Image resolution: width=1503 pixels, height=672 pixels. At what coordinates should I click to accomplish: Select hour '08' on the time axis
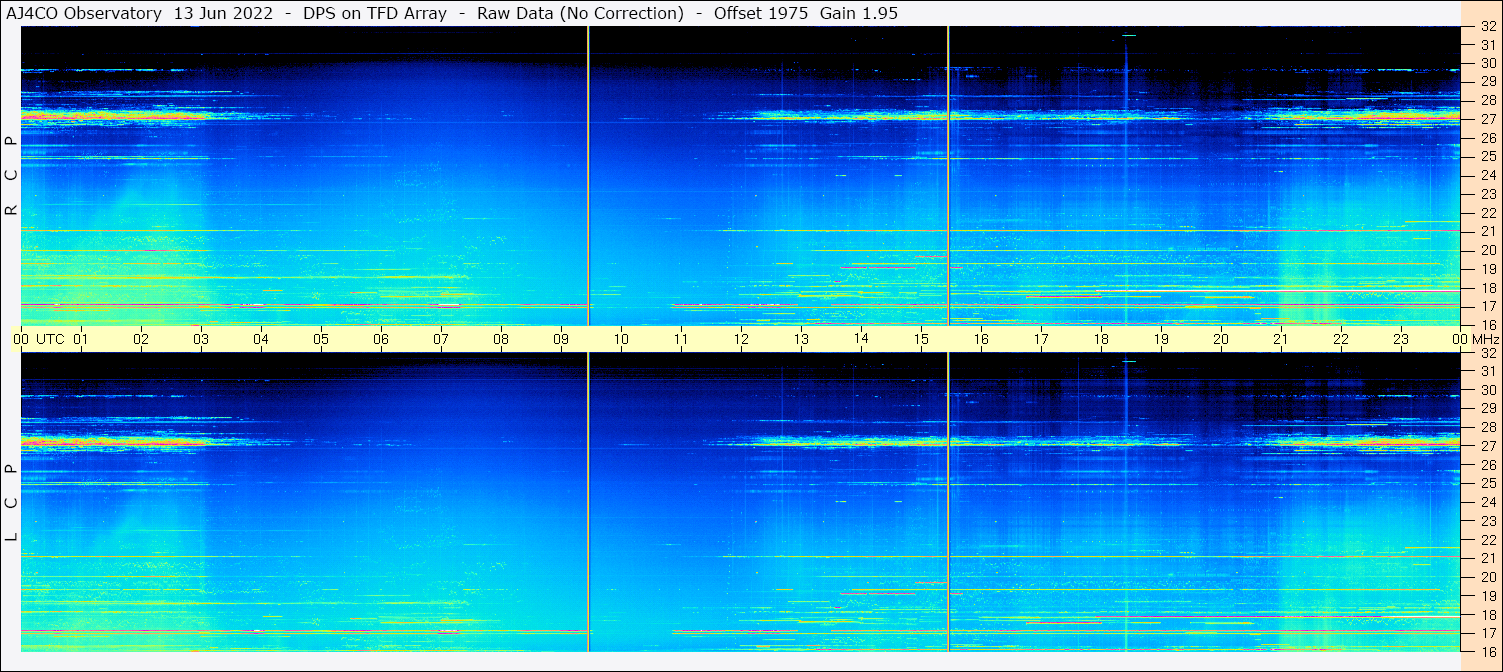coord(501,339)
